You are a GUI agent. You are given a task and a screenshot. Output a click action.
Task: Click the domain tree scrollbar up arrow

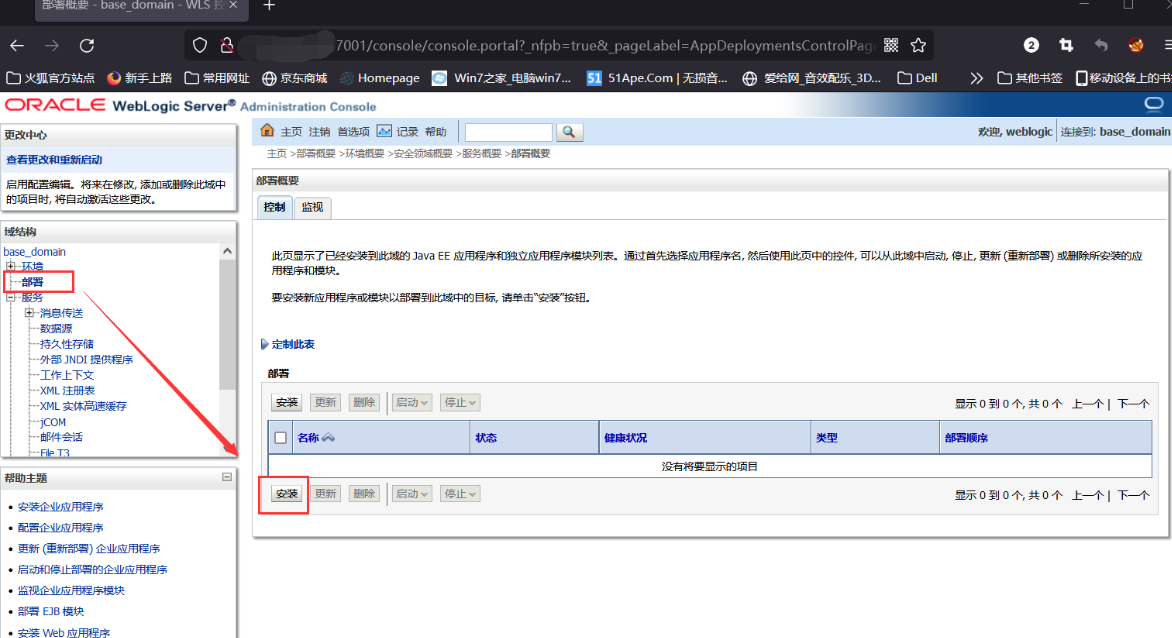227,251
